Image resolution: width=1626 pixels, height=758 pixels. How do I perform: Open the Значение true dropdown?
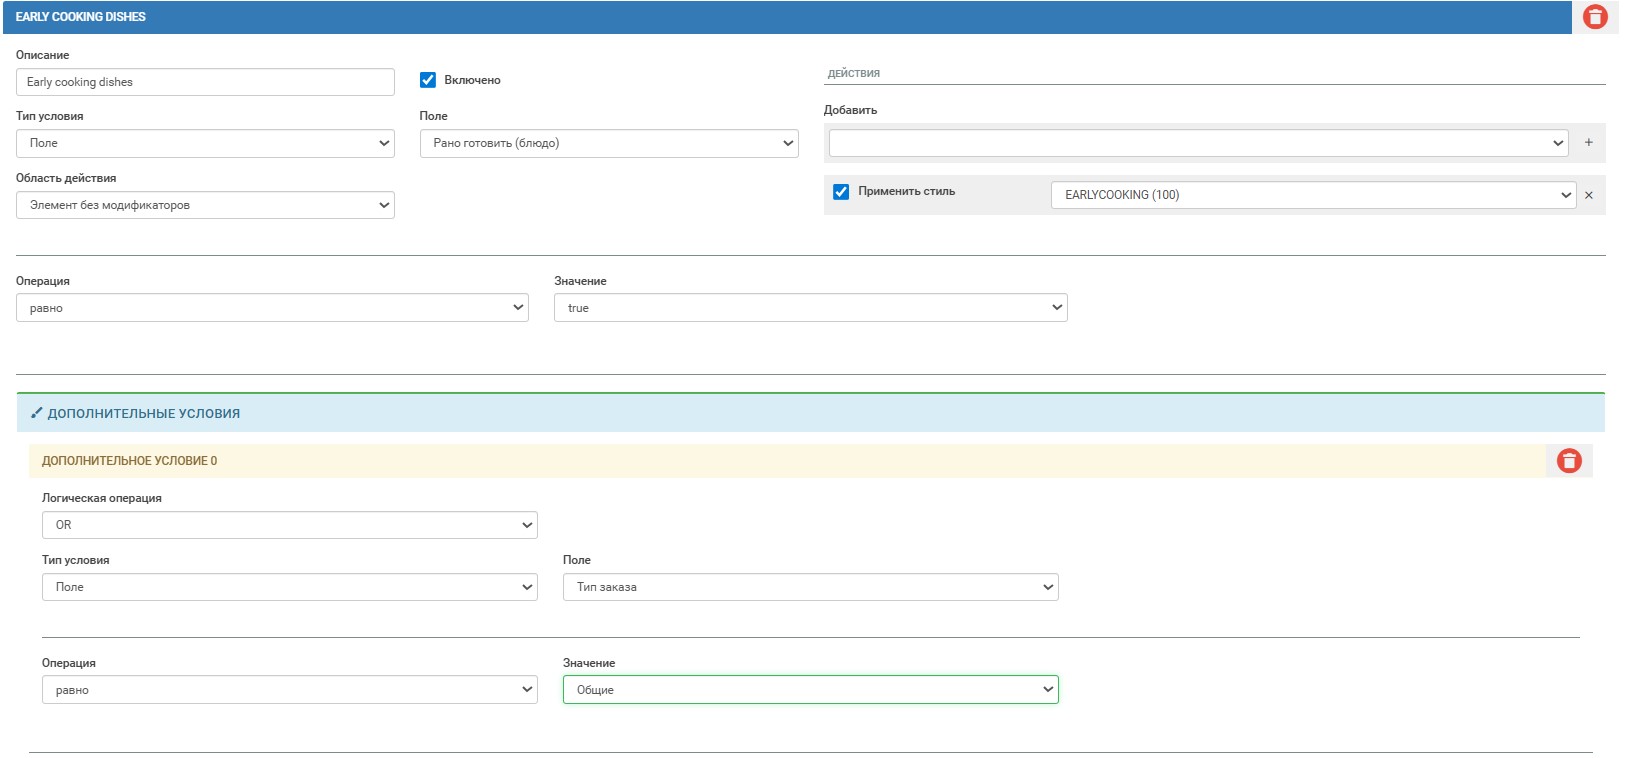pyautogui.click(x=810, y=308)
